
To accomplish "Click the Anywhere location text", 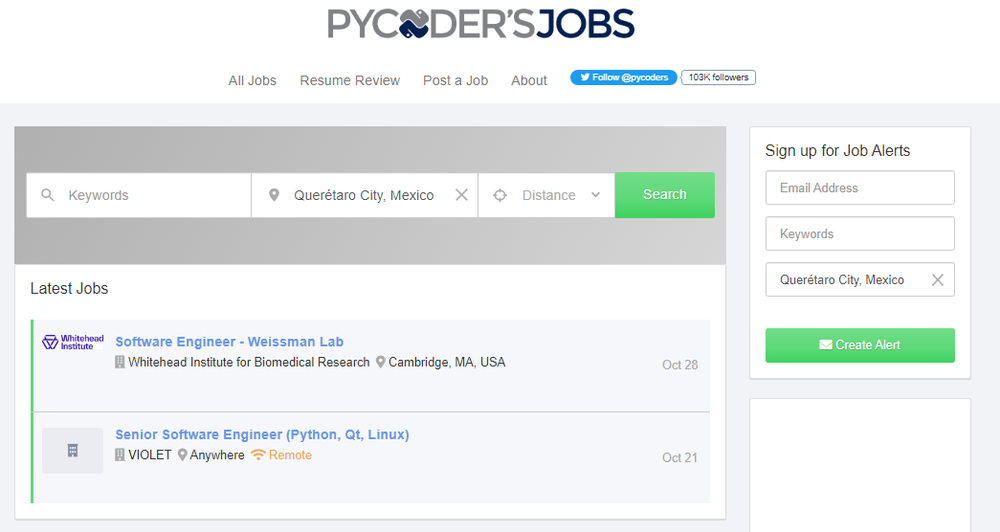I will pyautogui.click(x=217, y=455).
